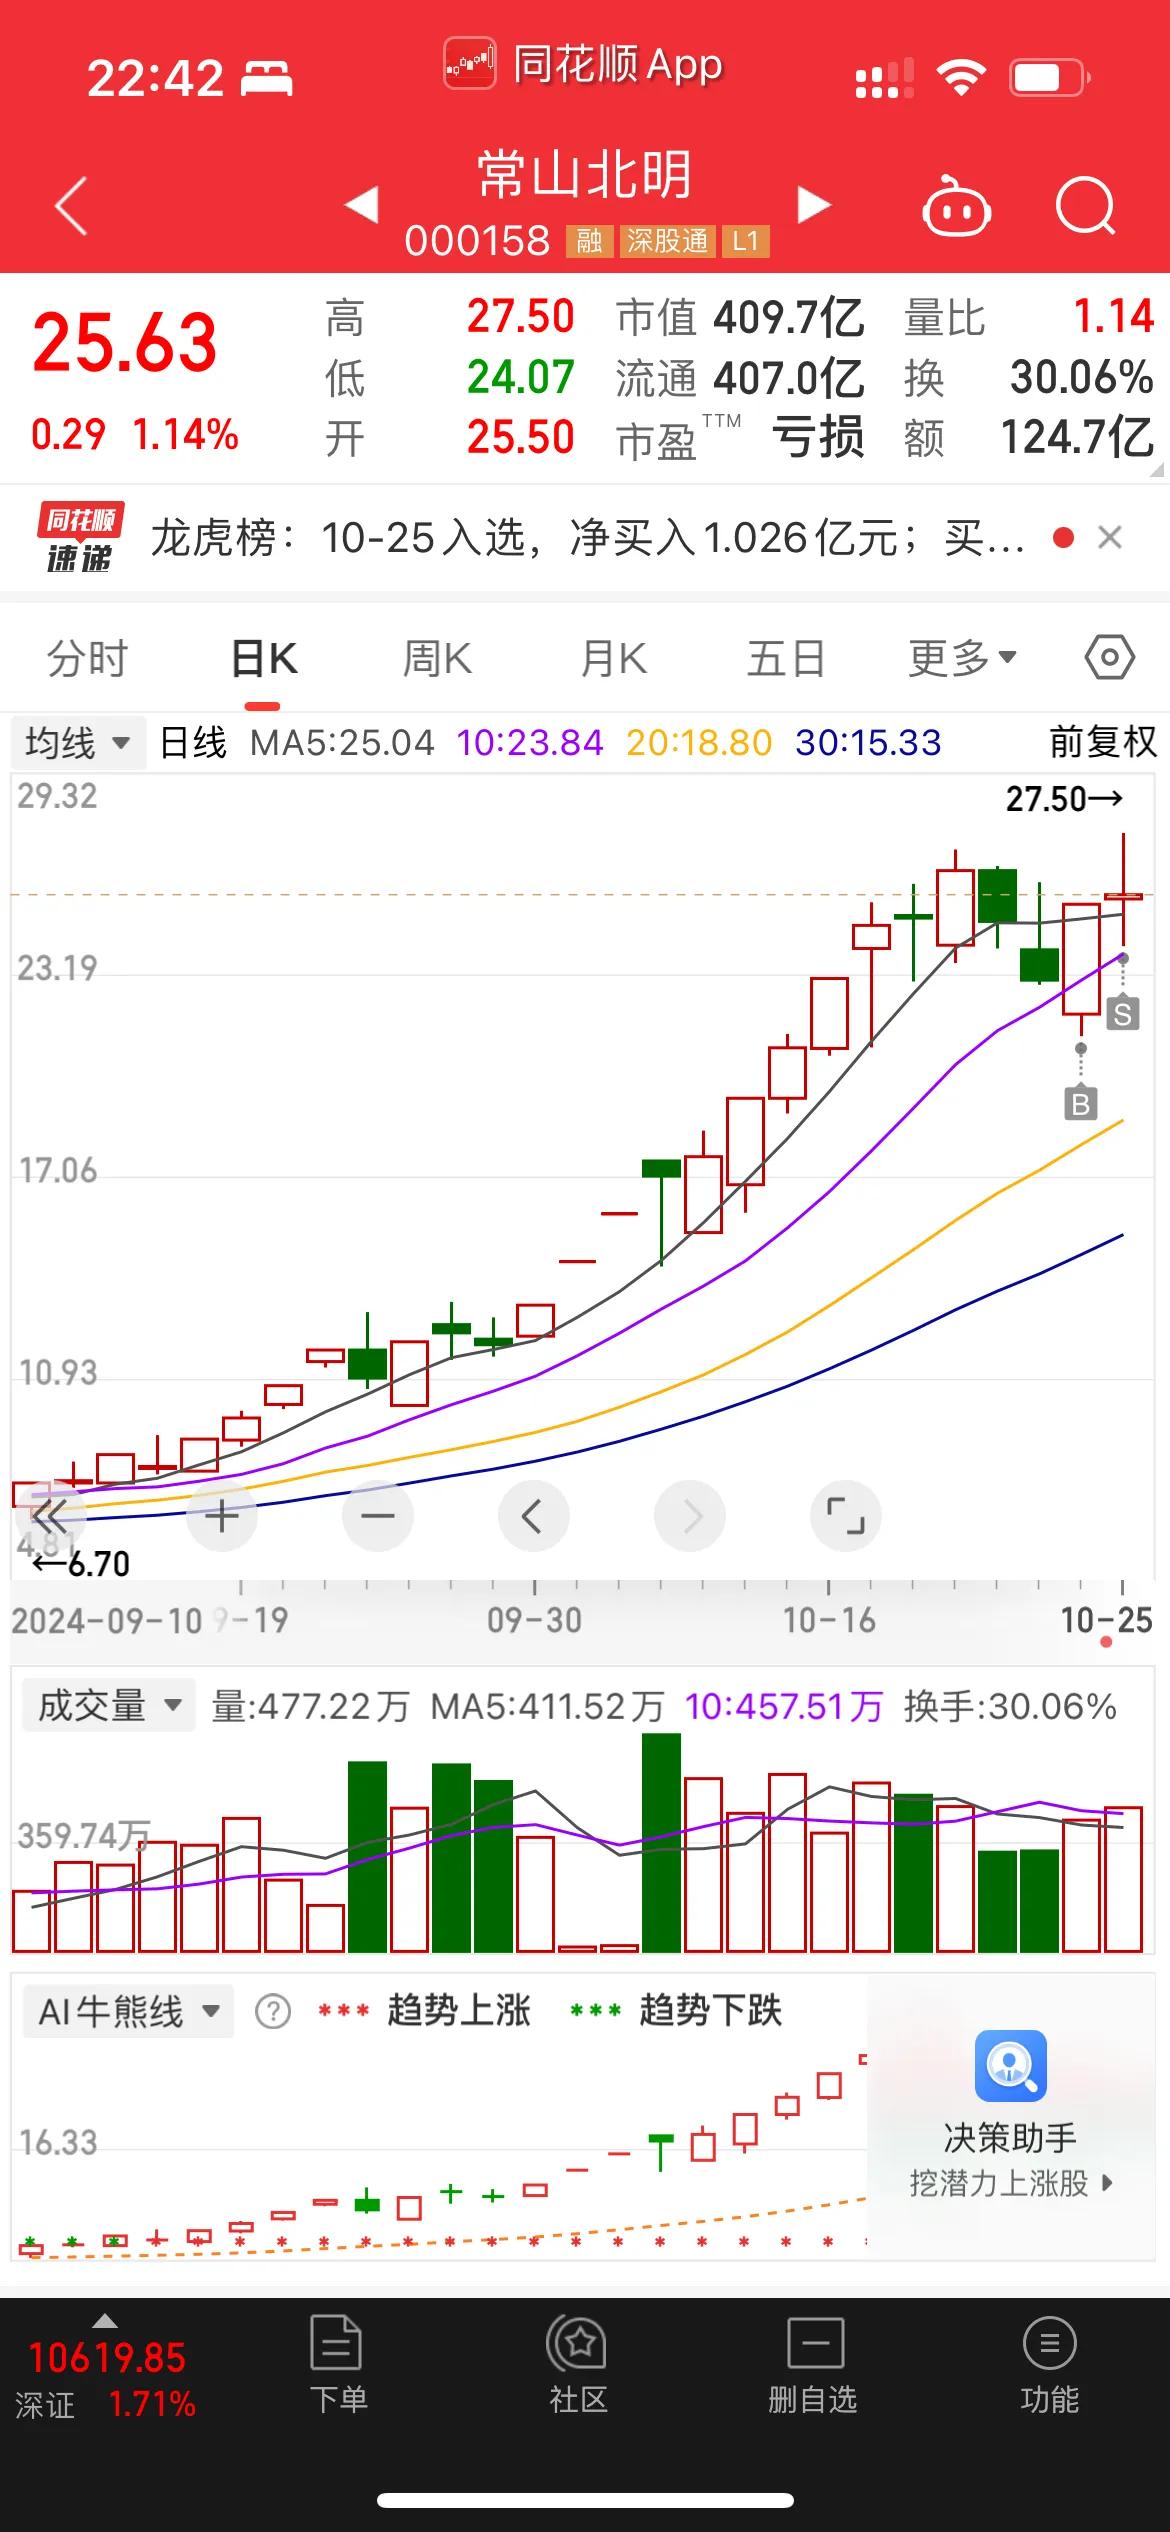1170x2532 pixels.
Task: Tap the S sell marker on chart
Action: pos(1123,1014)
